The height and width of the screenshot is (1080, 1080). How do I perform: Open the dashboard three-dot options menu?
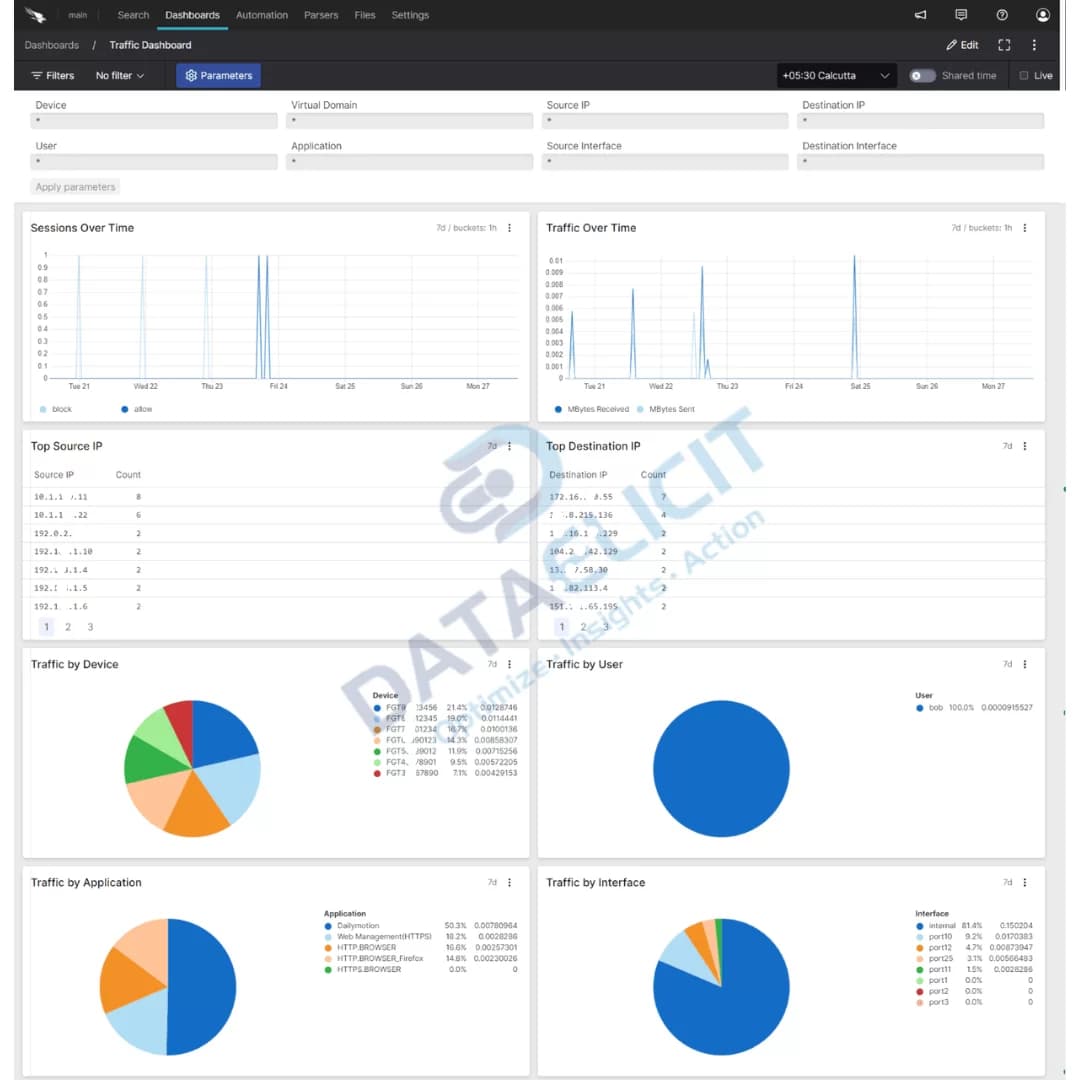point(1035,44)
